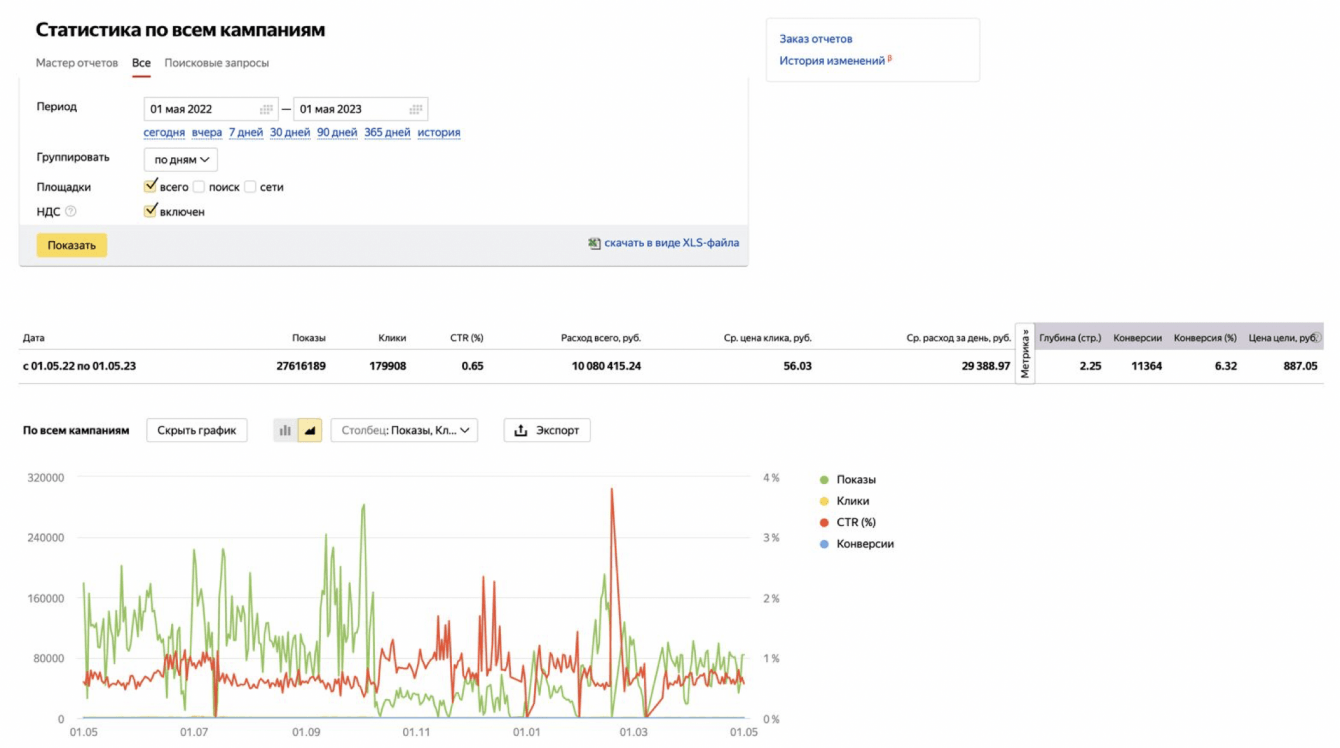The width and height of the screenshot is (1340, 748).
Task: Uncheck the 'всего' placements checkbox
Action: click(x=151, y=186)
